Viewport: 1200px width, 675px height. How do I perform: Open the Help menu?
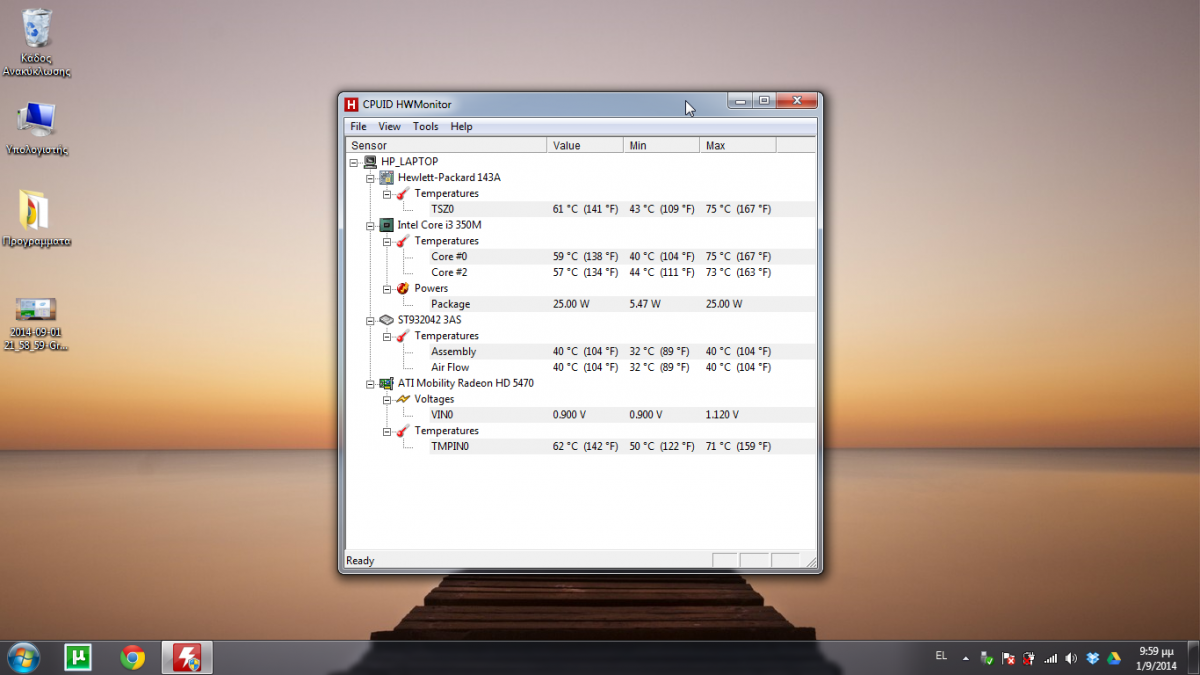click(x=461, y=127)
